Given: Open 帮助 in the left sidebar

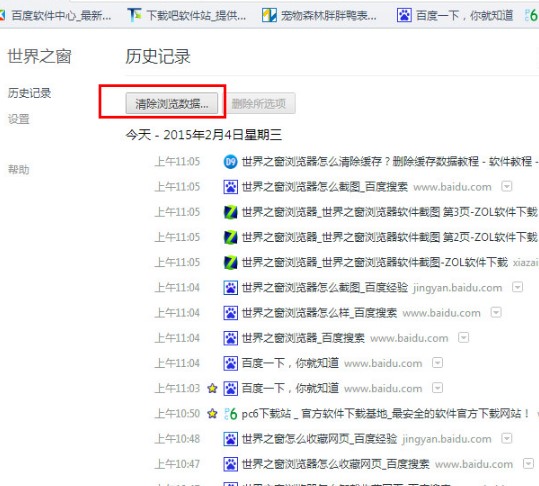Looking at the screenshot, I should tap(19, 169).
